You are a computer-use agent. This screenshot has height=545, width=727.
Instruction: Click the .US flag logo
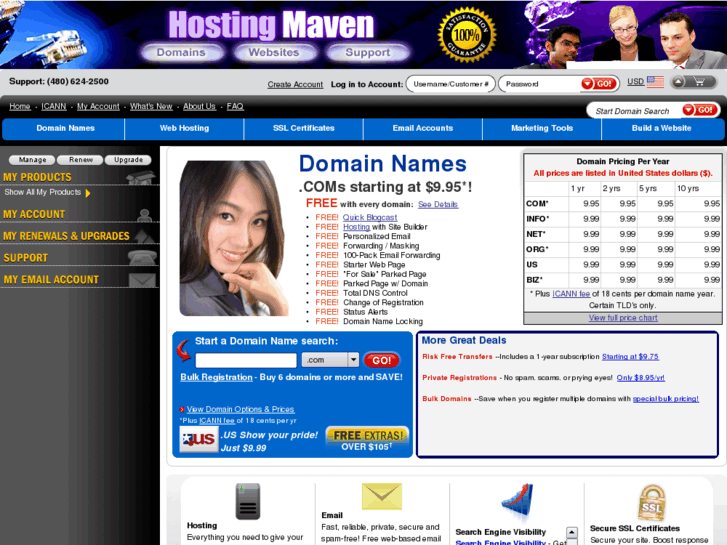point(199,439)
